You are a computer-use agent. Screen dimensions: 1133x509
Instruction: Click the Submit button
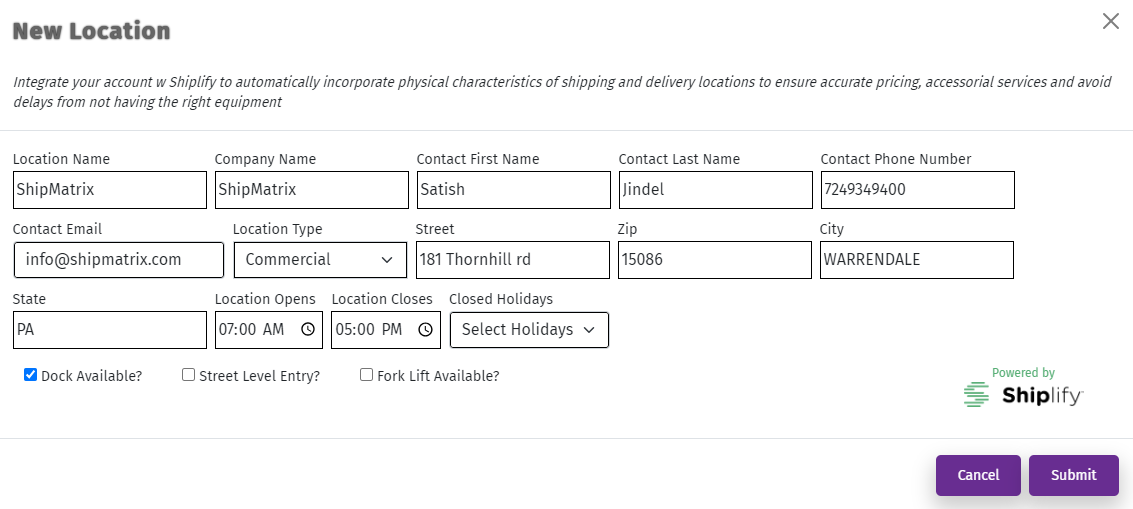tap(1074, 475)
